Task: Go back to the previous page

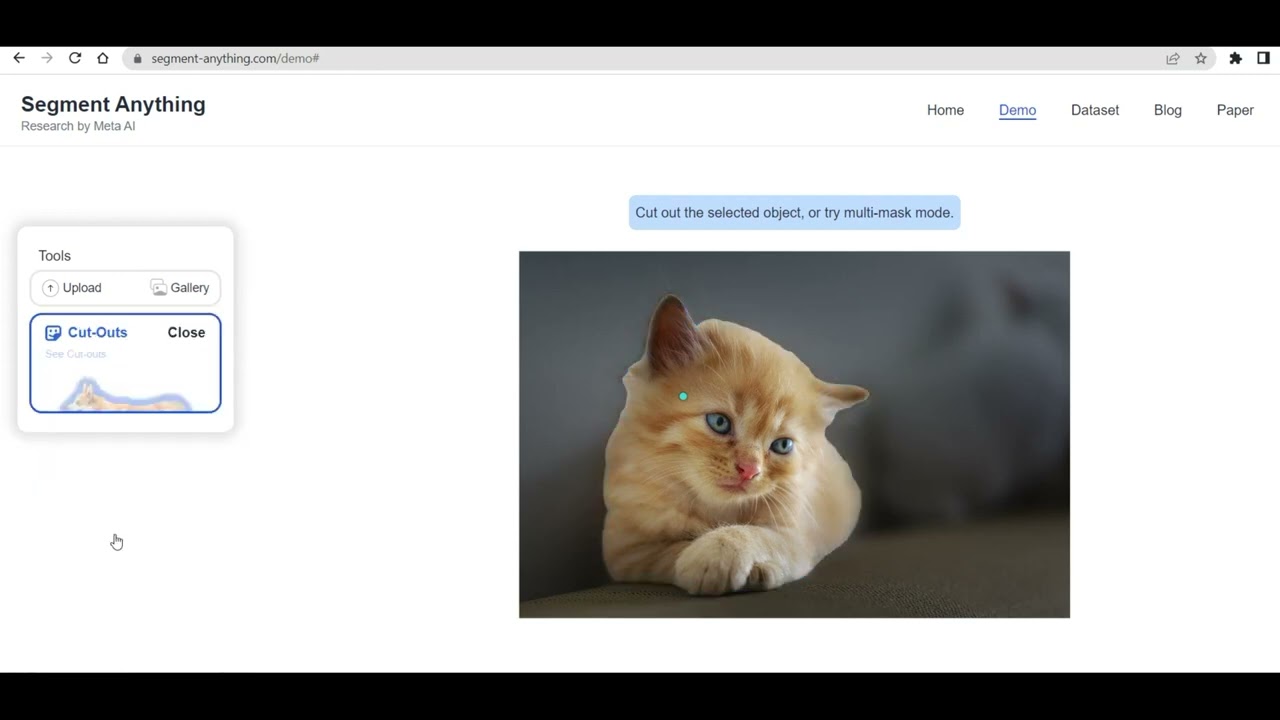Action: pos(19,59)
